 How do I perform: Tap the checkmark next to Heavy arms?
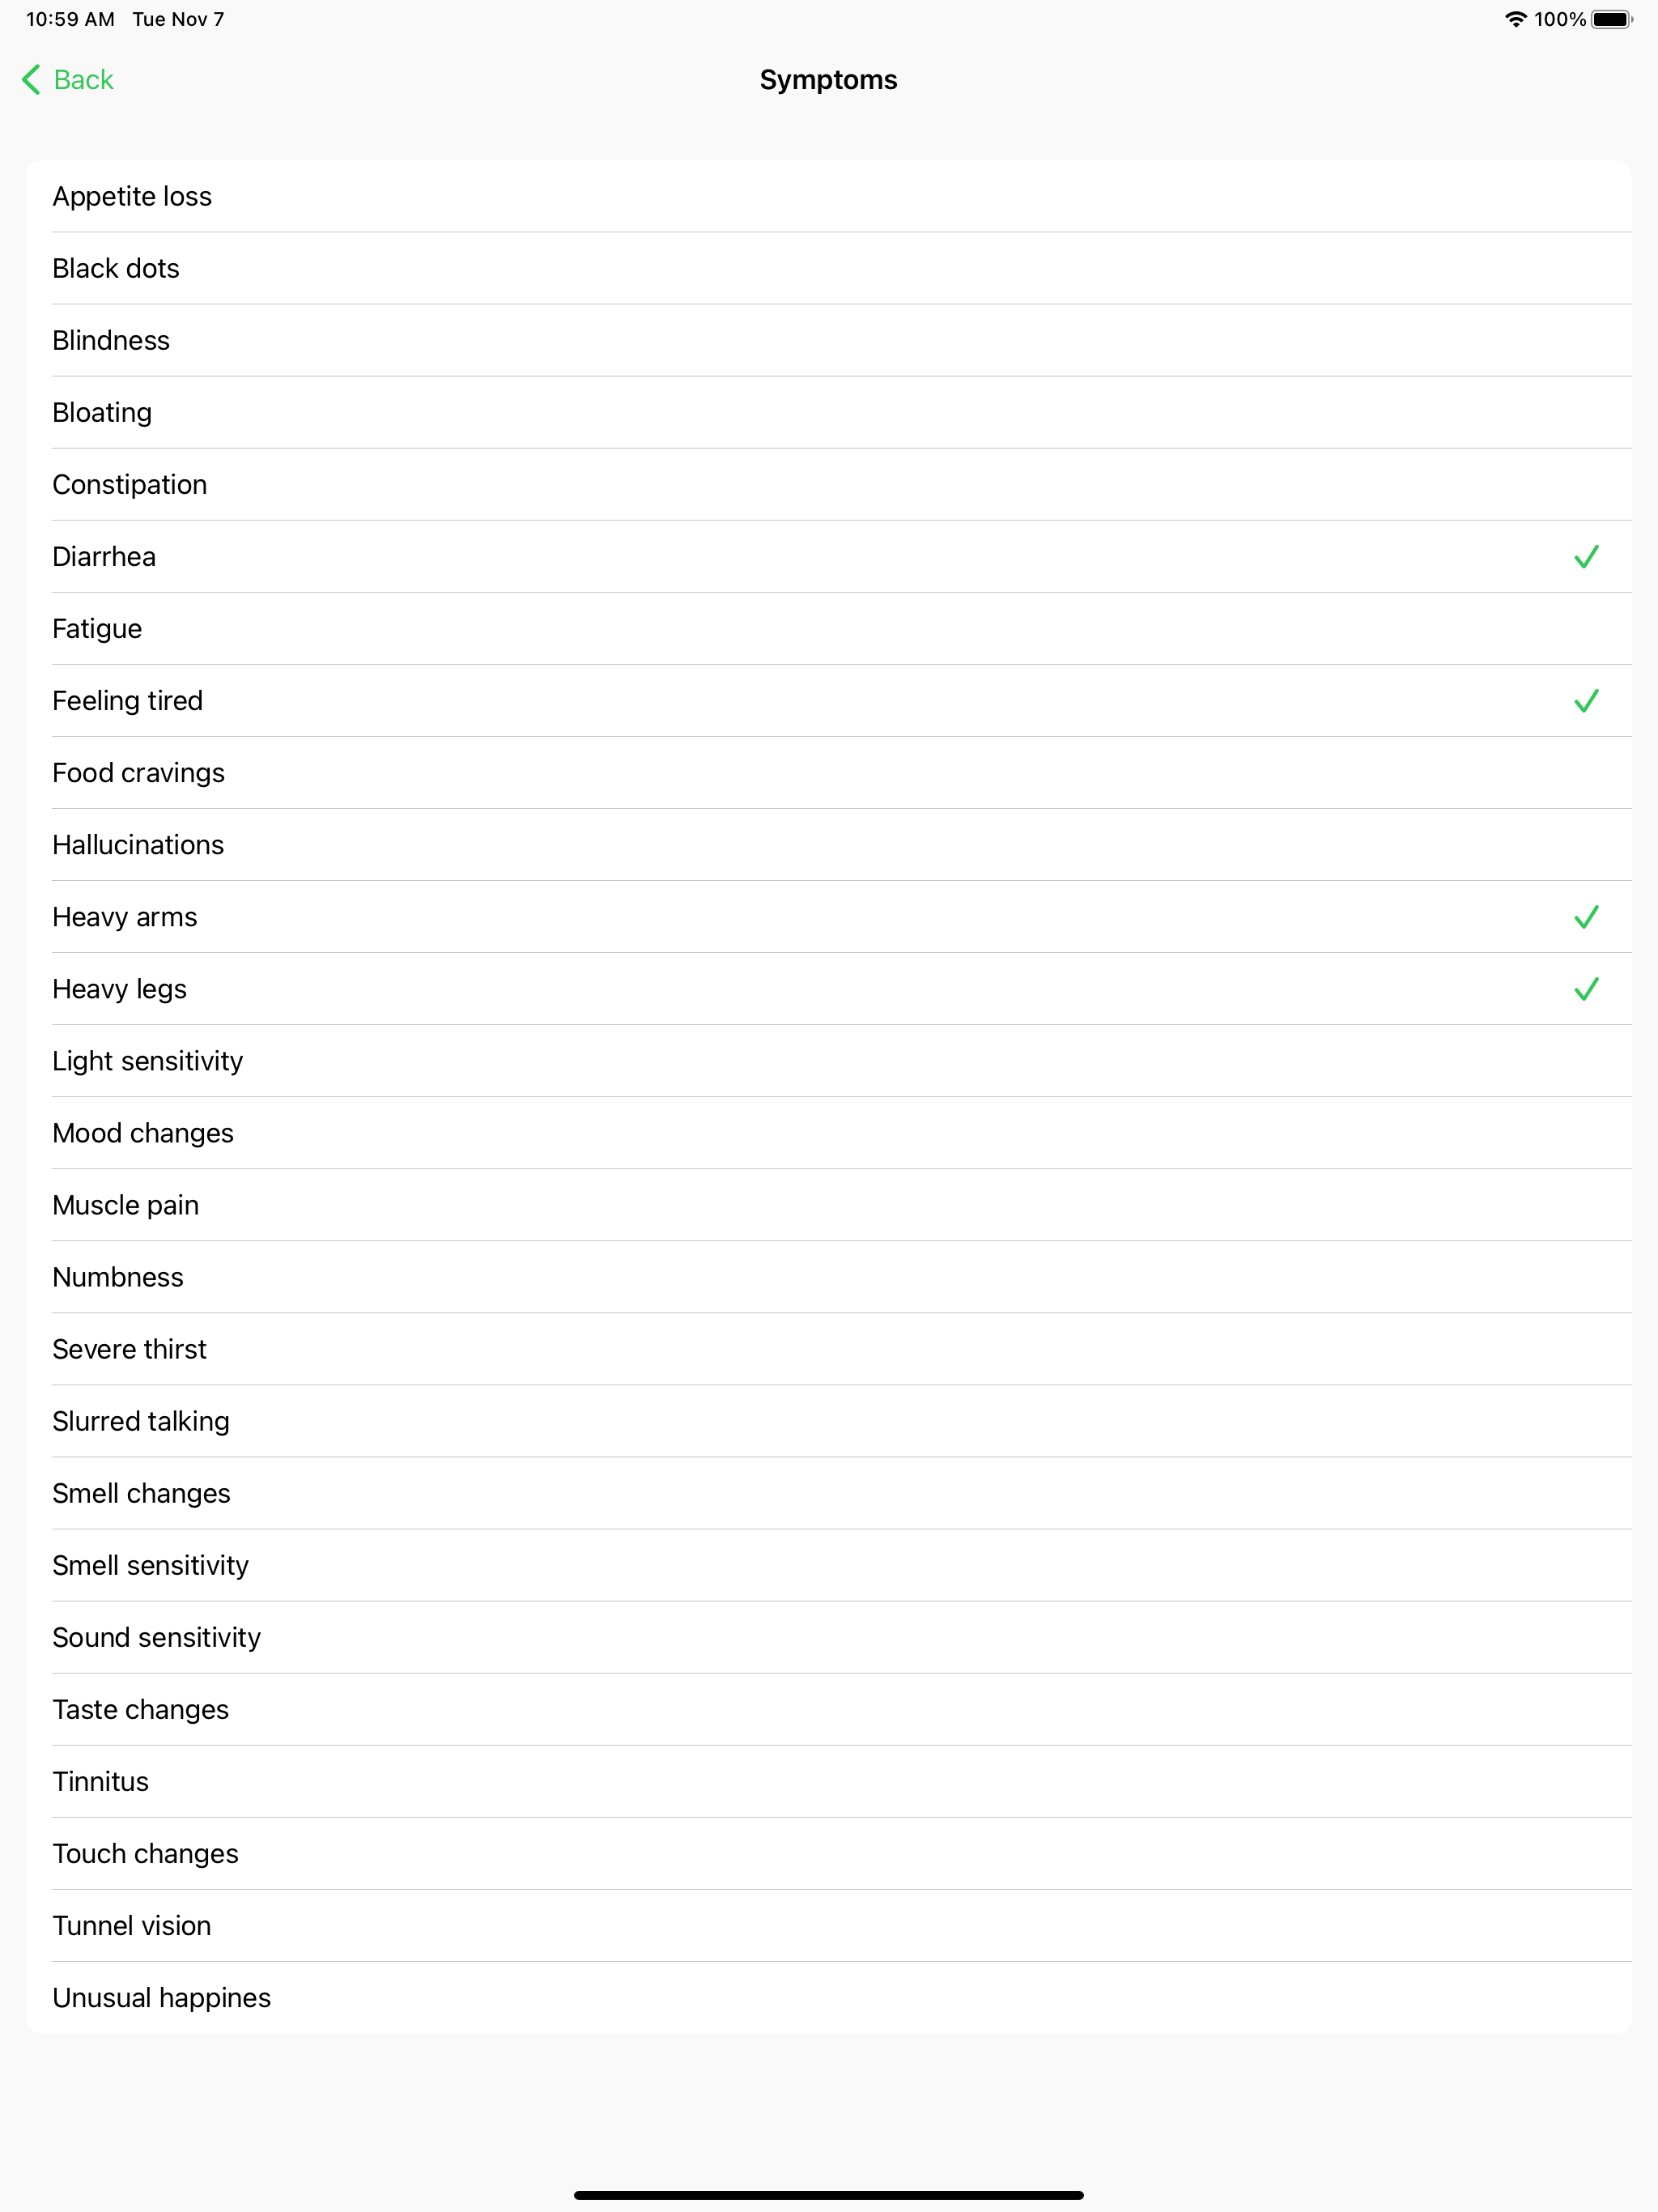click(1587, 916)
